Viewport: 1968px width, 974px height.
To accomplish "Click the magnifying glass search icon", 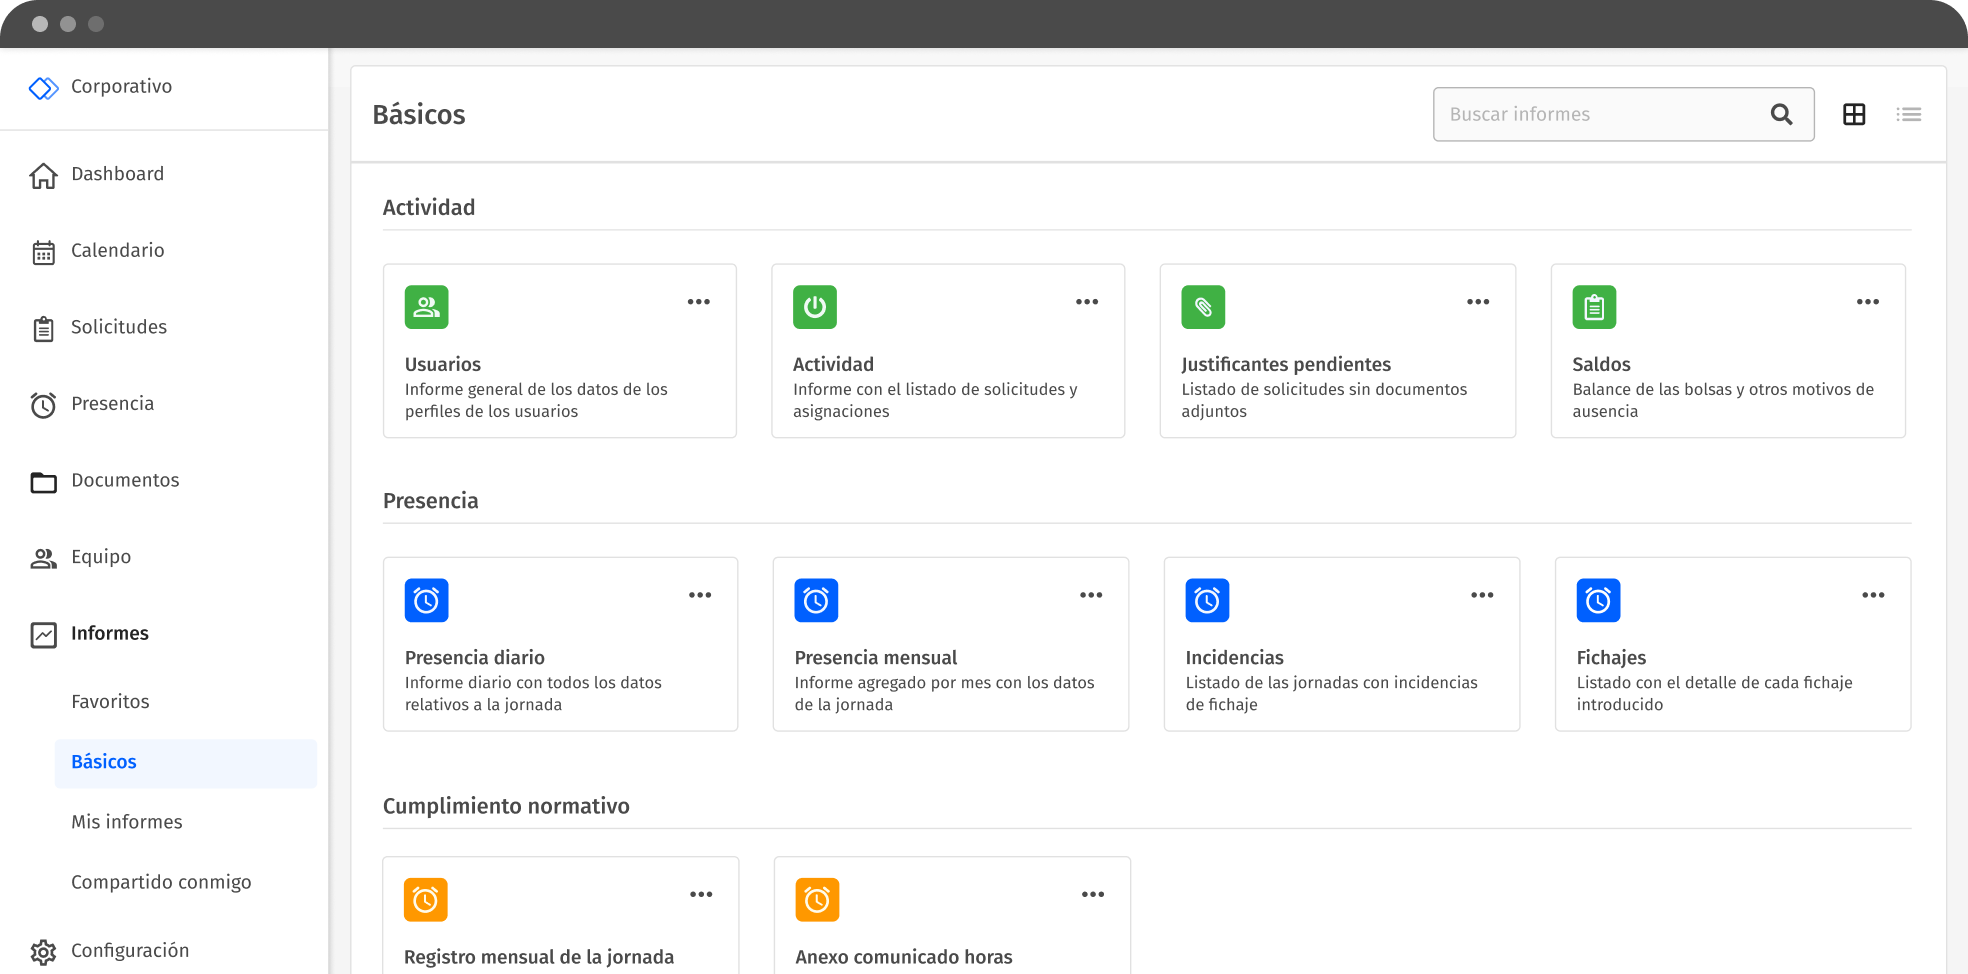I will tap(1781, 114).
